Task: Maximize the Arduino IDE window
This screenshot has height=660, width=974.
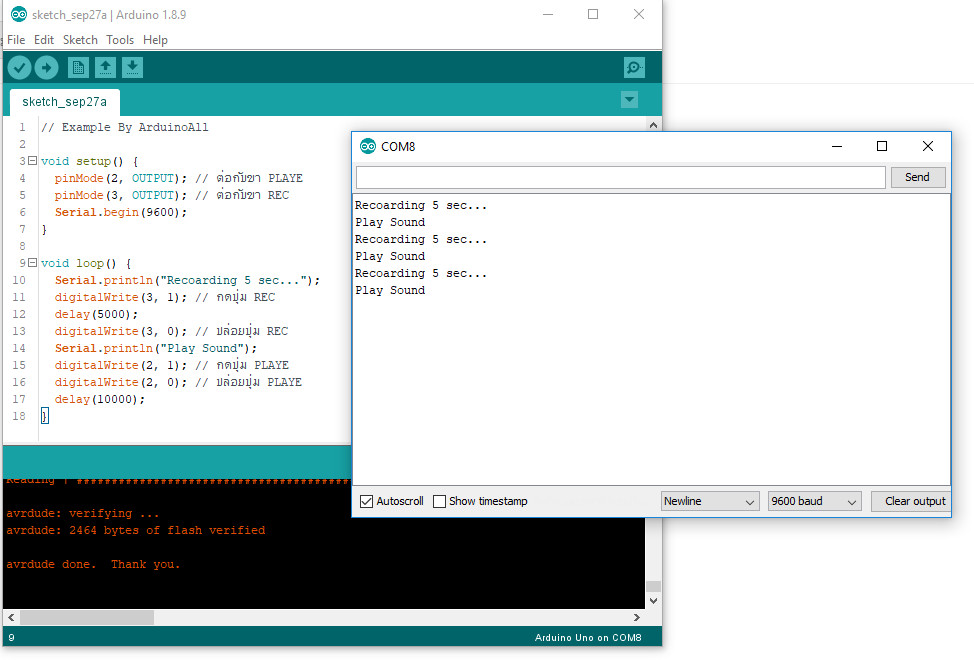Action: 593,14
